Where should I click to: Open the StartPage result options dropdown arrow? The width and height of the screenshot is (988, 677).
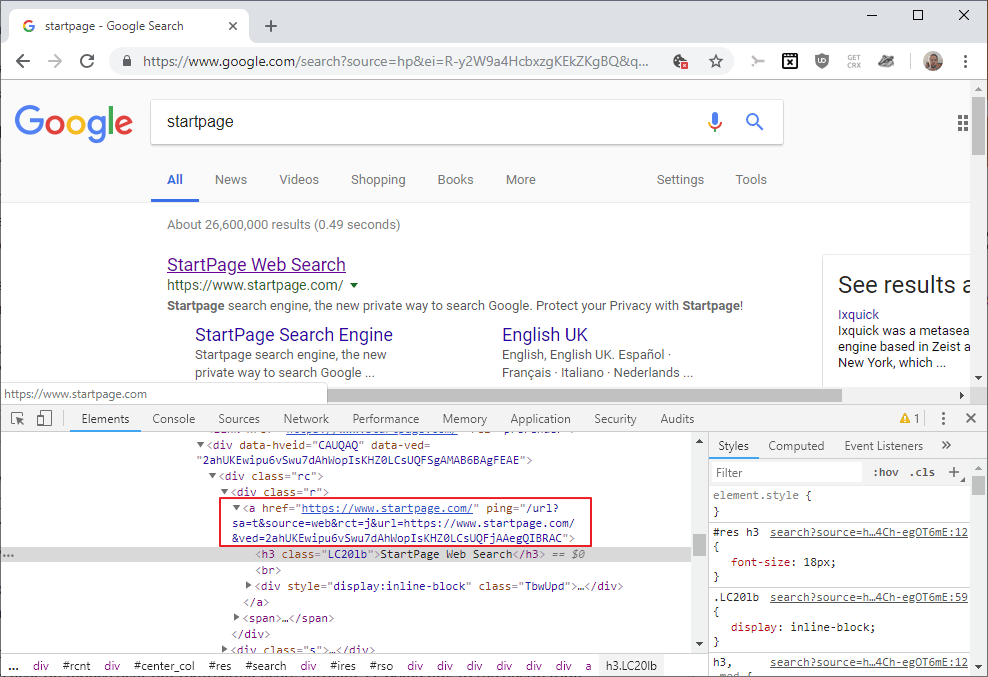354,286
